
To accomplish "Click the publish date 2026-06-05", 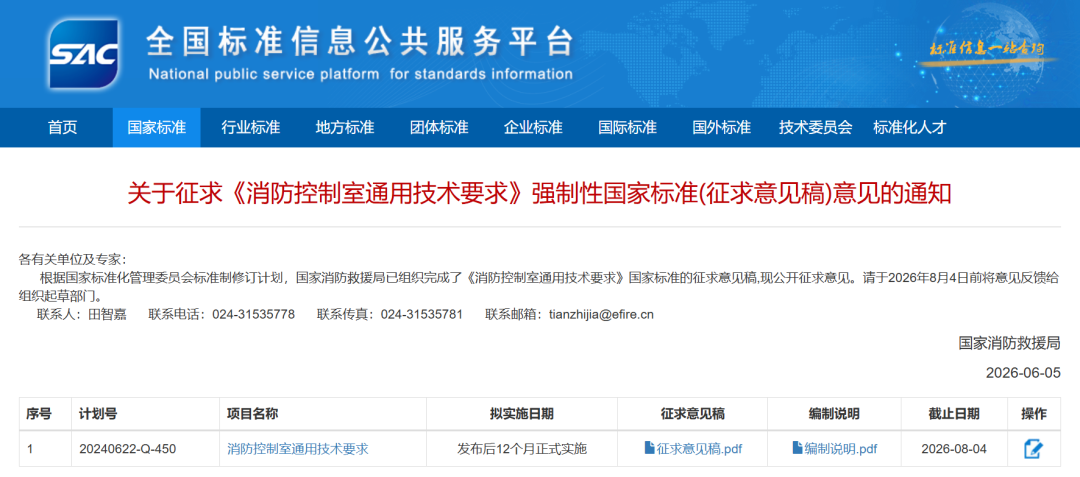I will 1024,373.
